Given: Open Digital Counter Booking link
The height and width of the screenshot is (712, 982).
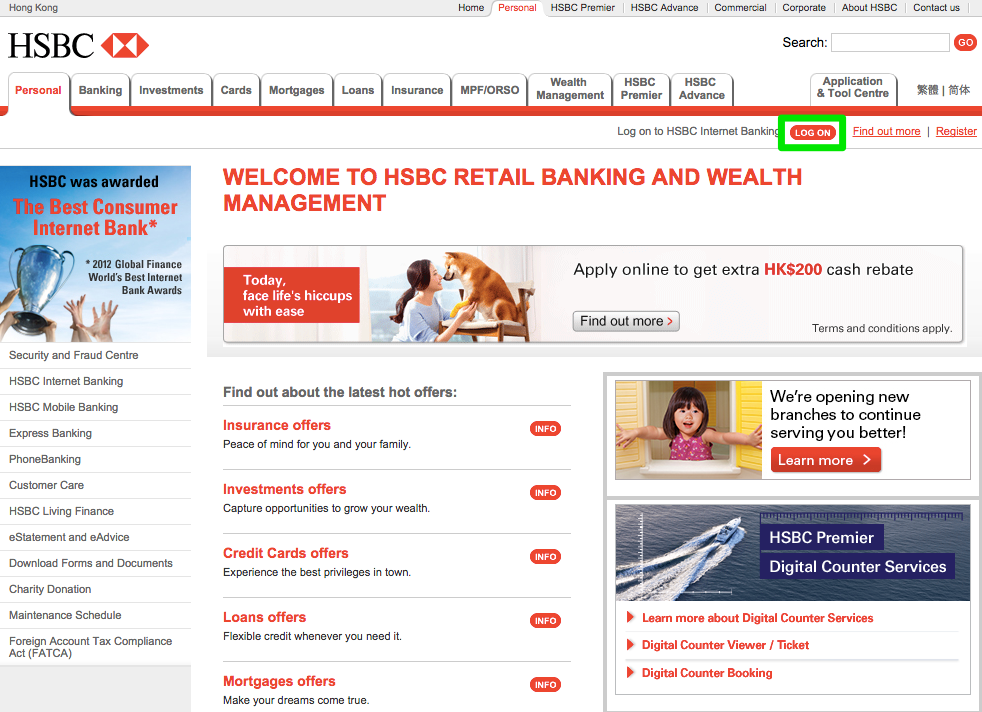Looking at the screenshot, I should click(707, 673).
